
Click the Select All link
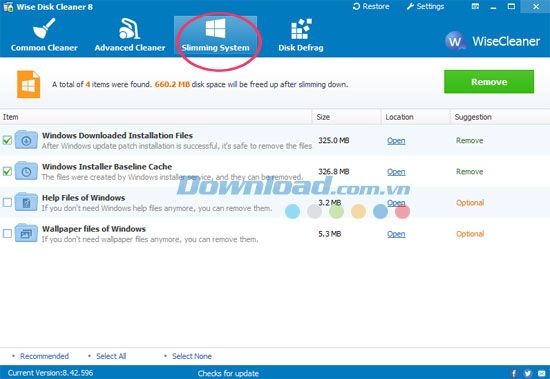[111, 356]
